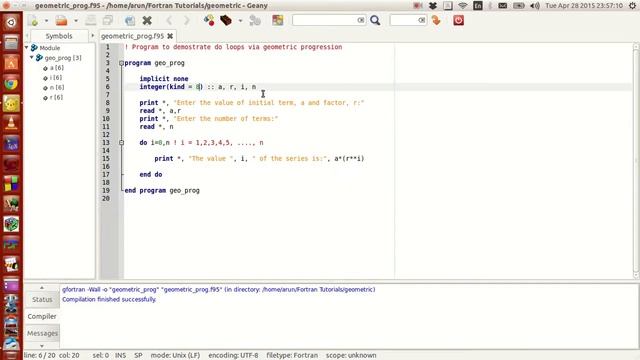640x360 pixels.
Task: Click the Run gears toolbar icon
Action: (x=255, y=20)
